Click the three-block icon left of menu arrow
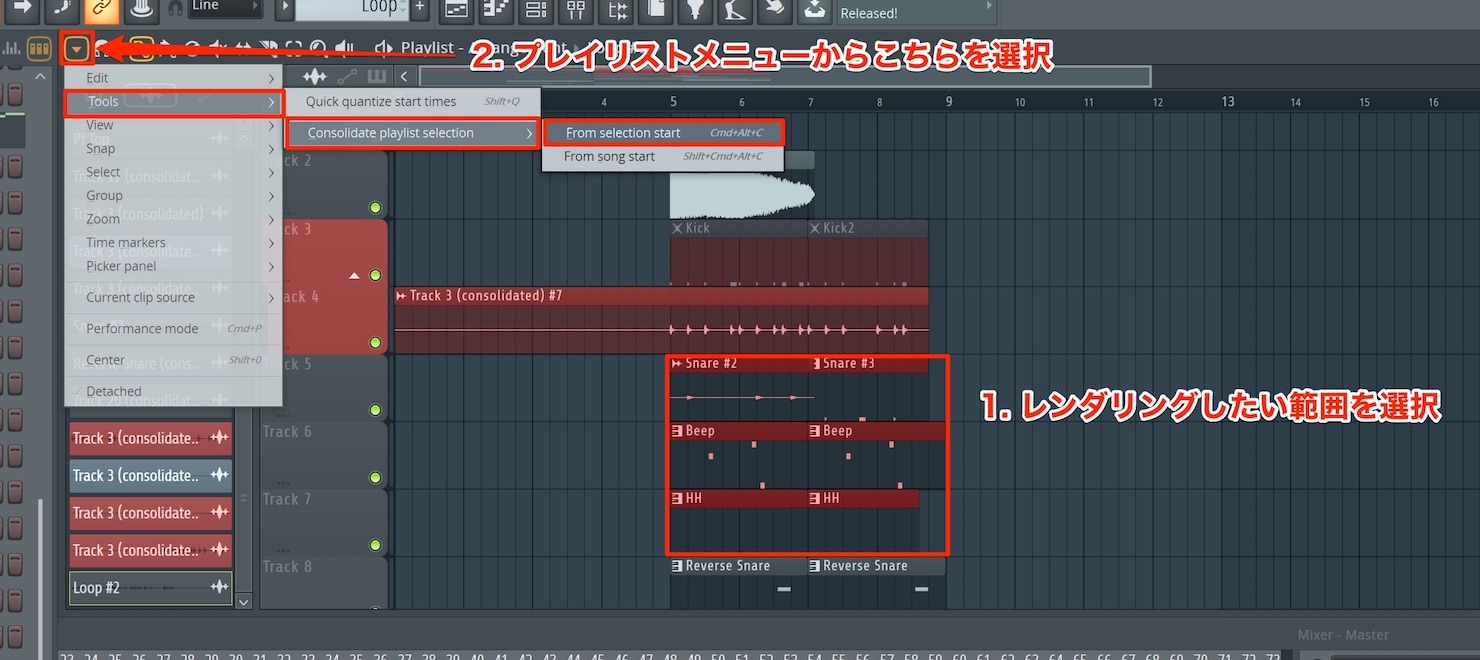 click(39, 48)
